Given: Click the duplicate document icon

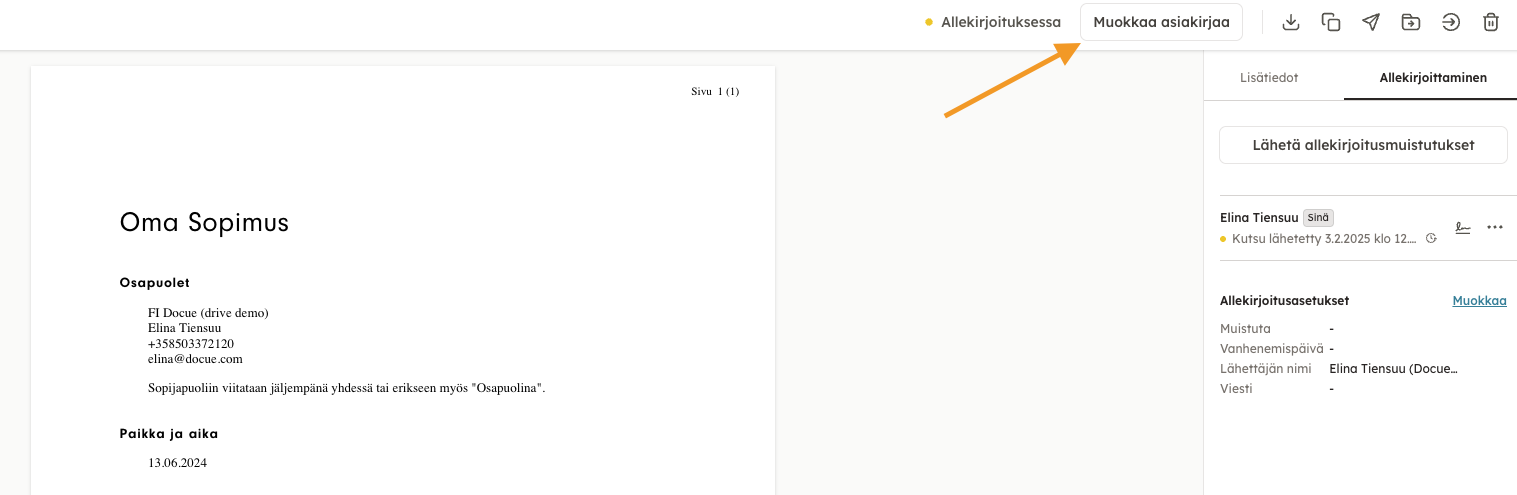Looking at the screenshot, I should coord(1331,22).
